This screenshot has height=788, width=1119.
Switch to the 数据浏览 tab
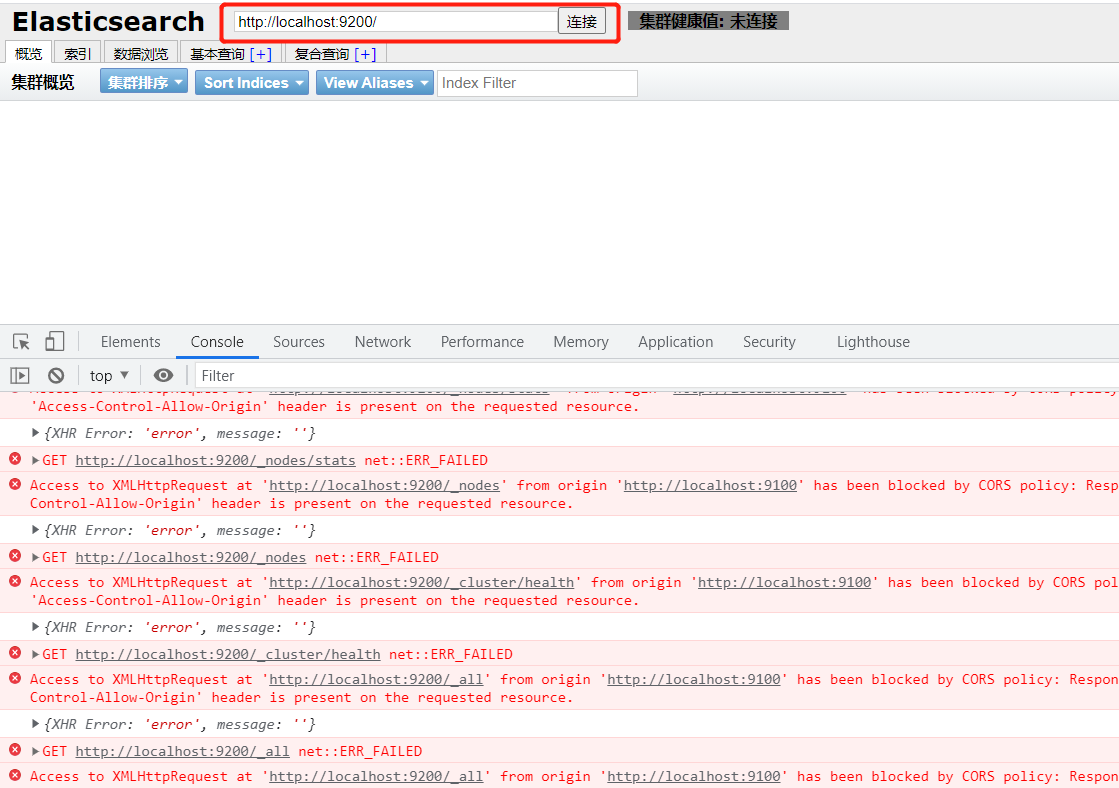pyautogui.click(x=141, y=54)
